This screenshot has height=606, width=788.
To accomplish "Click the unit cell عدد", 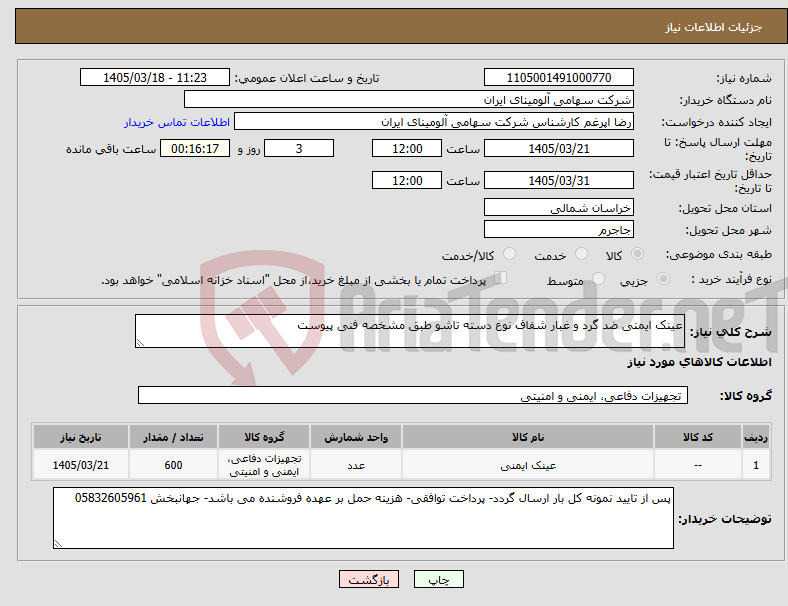I will 356,465.
